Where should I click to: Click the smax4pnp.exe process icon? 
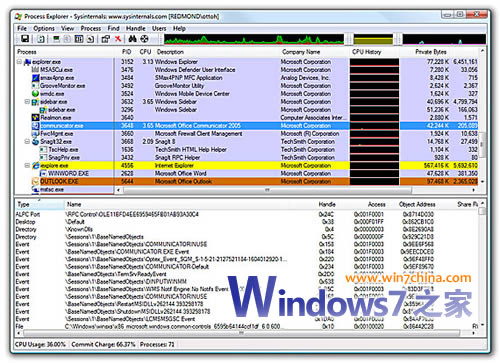[36, 78]
